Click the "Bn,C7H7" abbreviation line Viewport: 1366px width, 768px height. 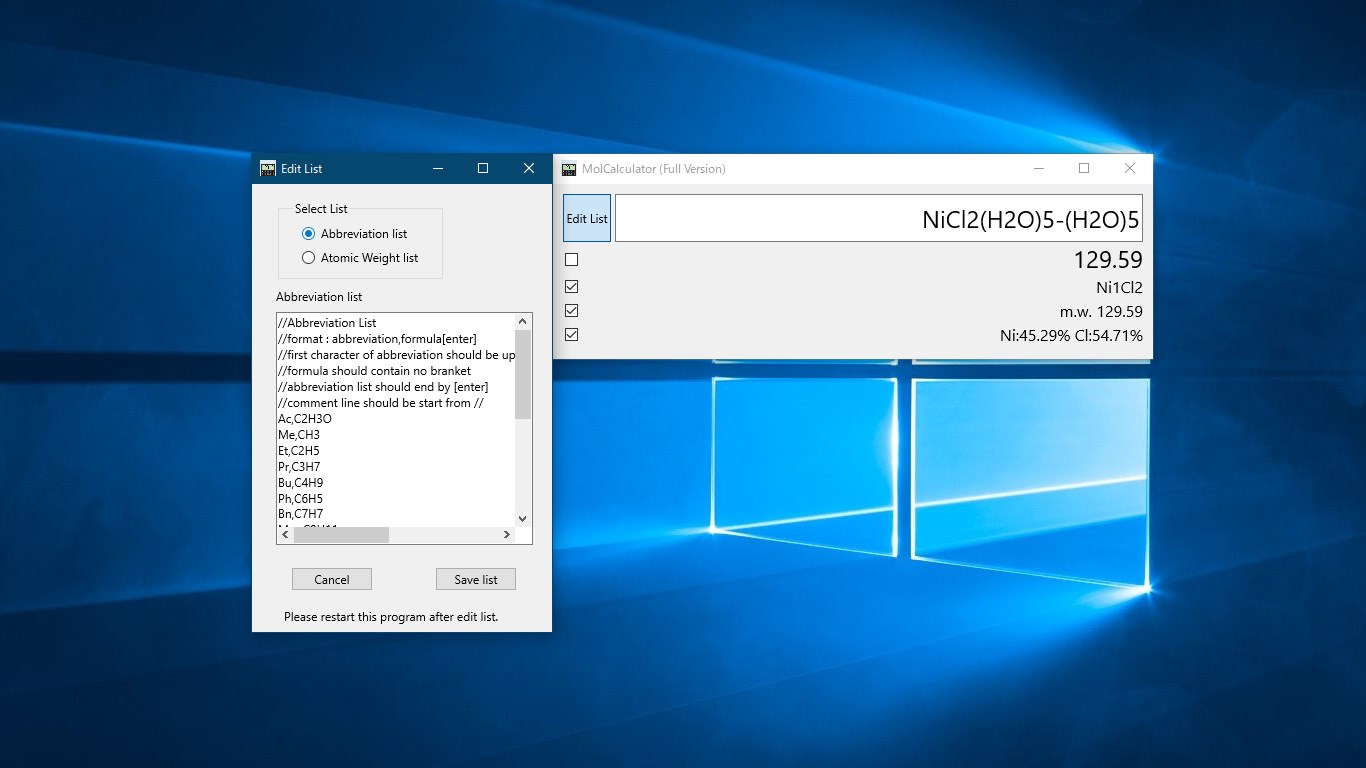point(300,514)
